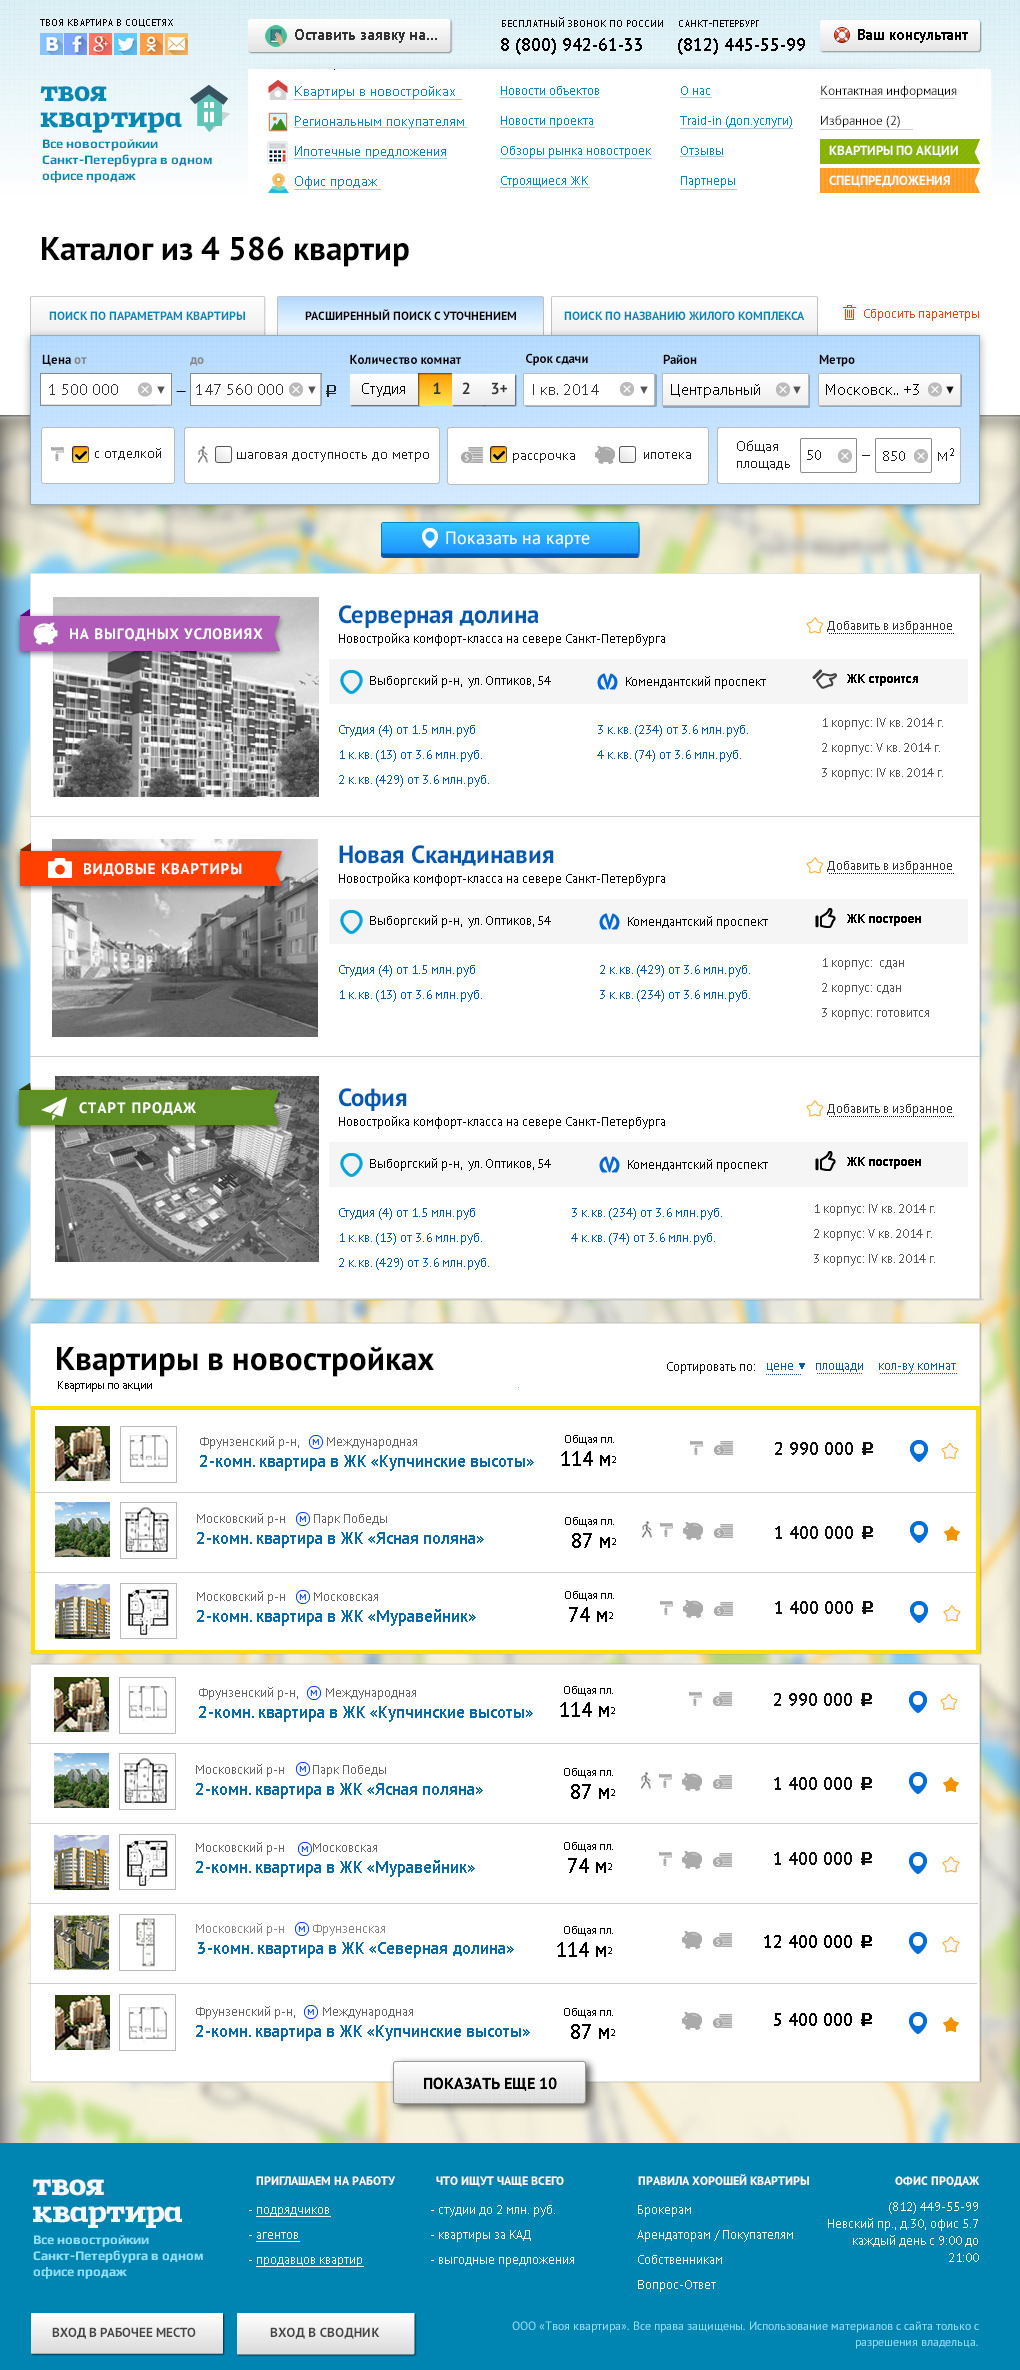Open Квартиры в новостройках menu link
Viewport: 1020px width, 2370px height.
pos(375,91)
